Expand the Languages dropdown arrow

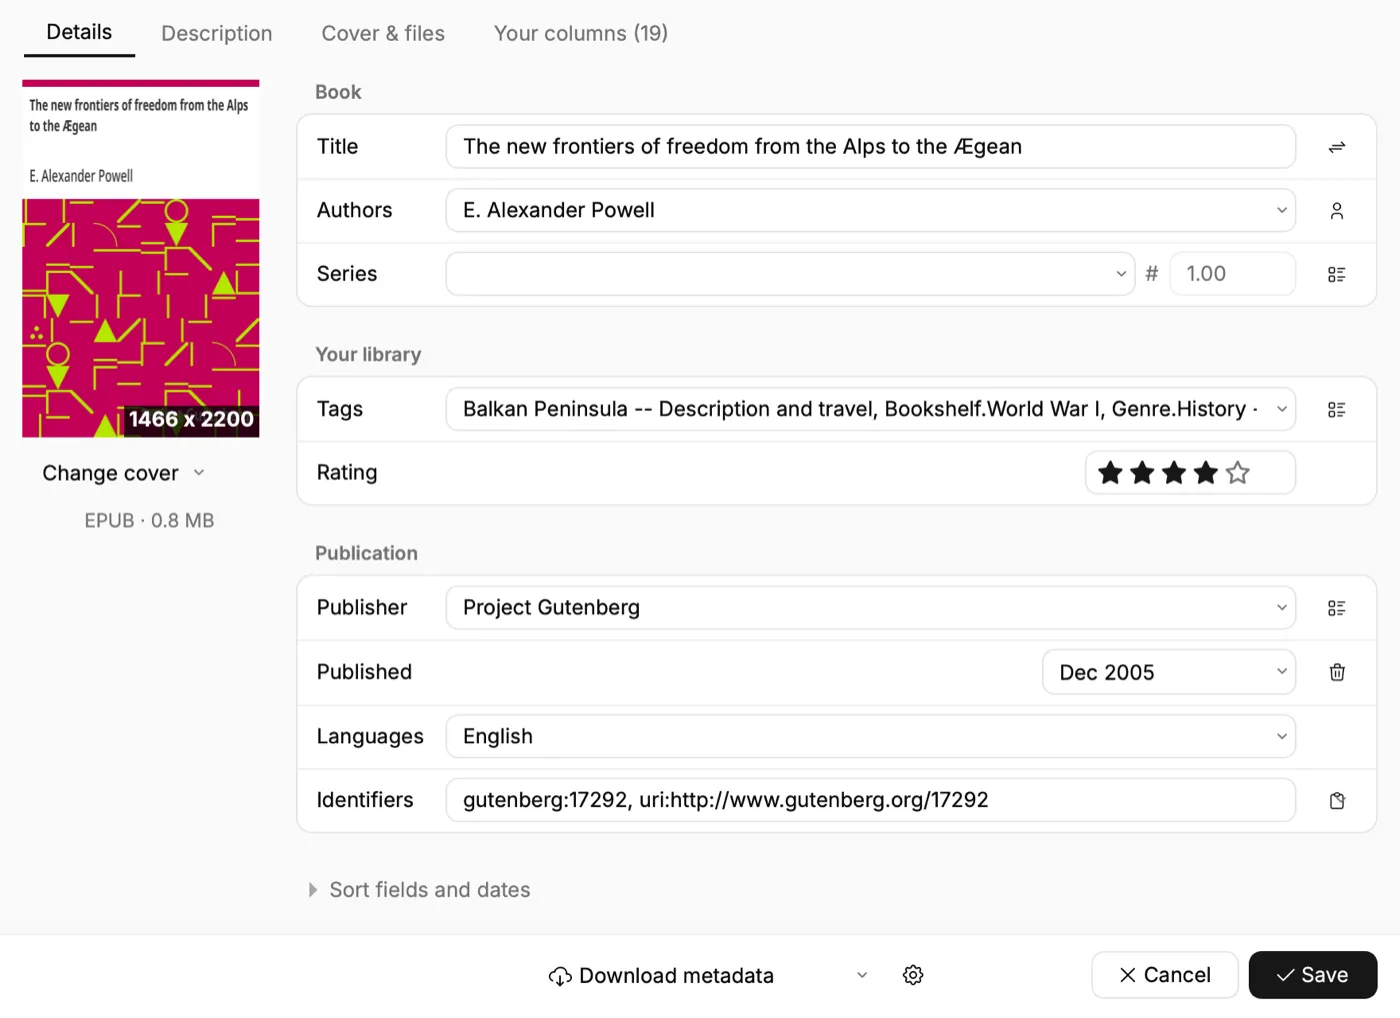(1281, 736)
